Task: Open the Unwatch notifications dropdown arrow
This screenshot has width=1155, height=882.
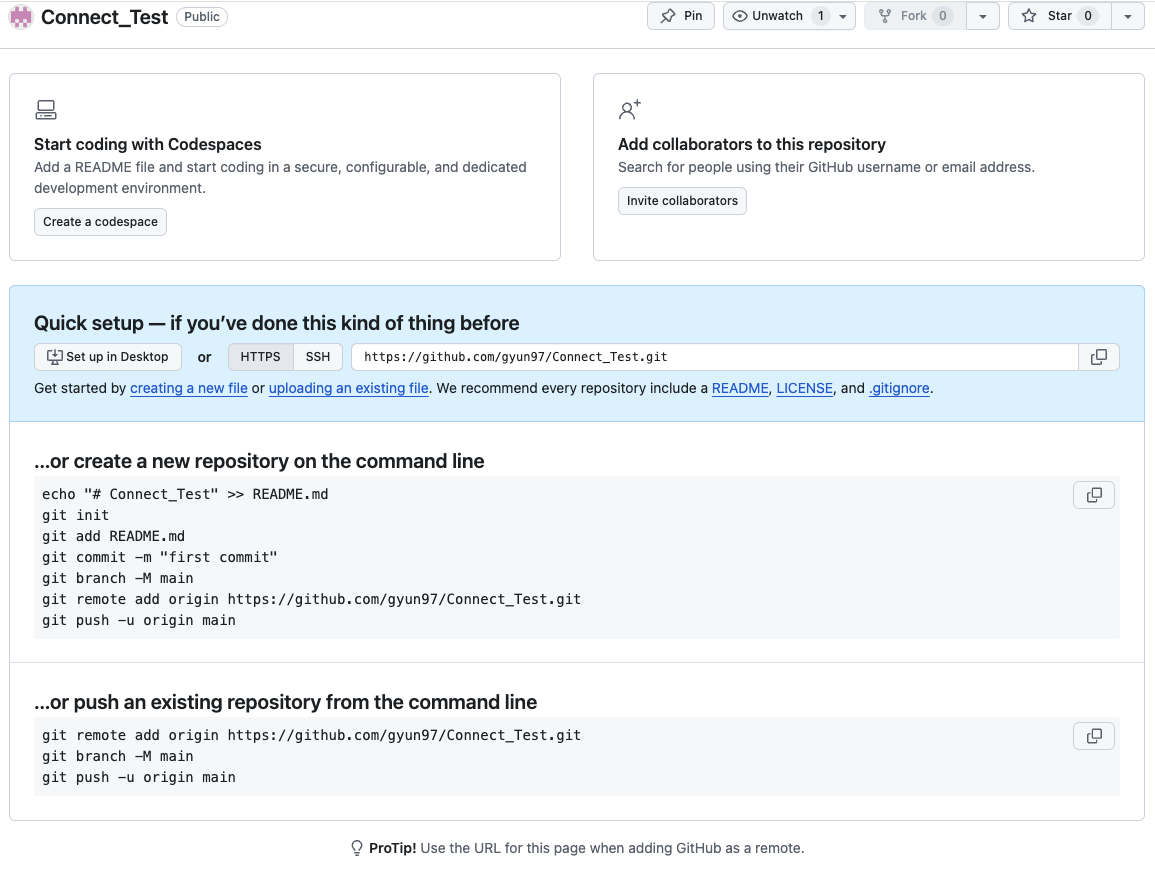Action: pos(843,16)
